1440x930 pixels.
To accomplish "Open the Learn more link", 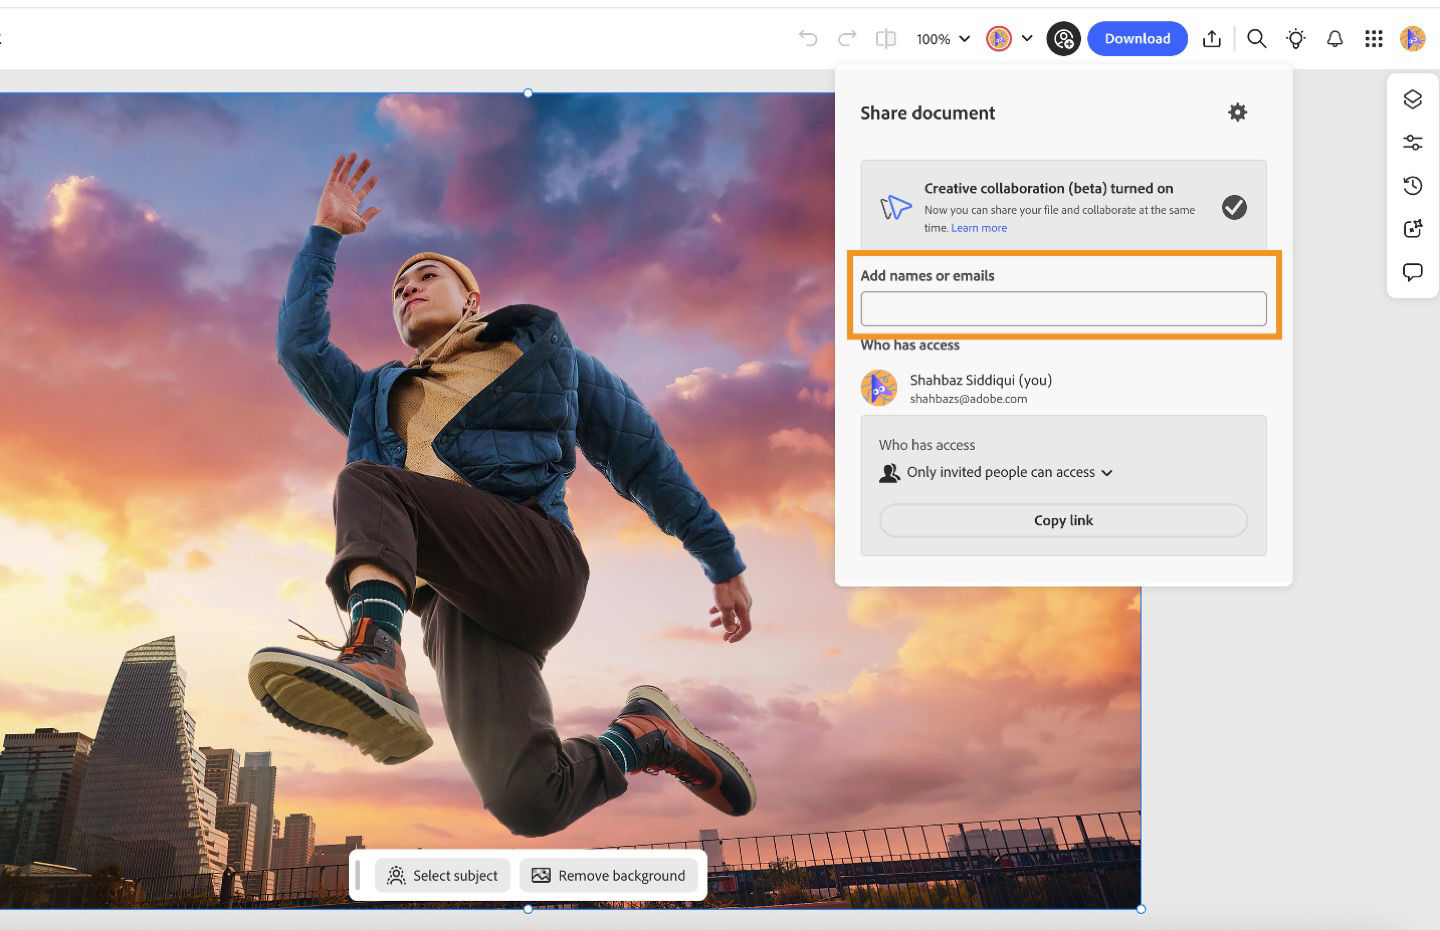I will 978,228.
